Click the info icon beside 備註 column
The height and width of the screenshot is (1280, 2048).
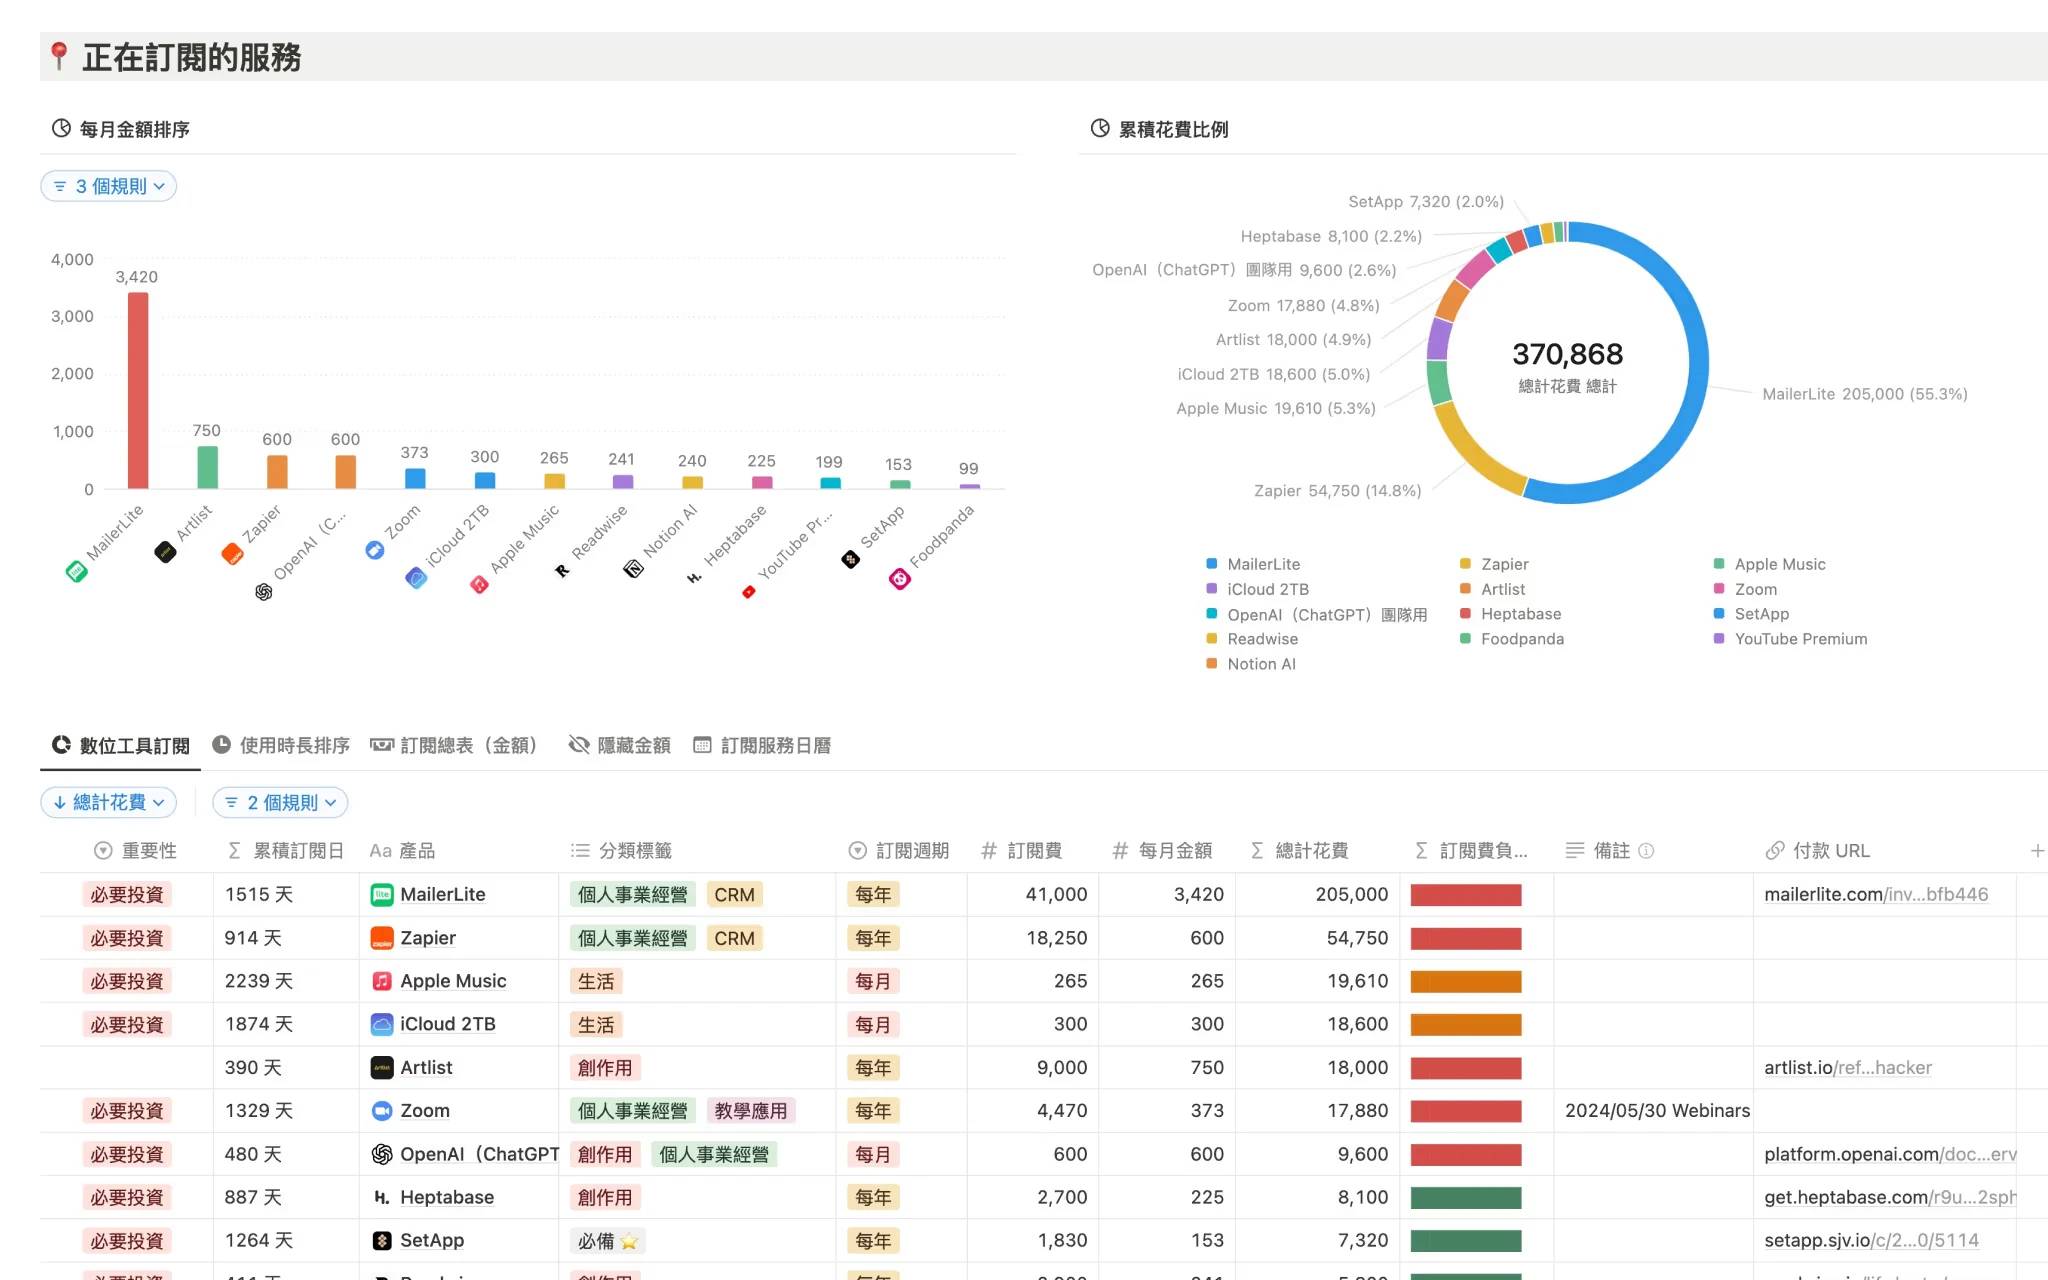[1646, 851]
